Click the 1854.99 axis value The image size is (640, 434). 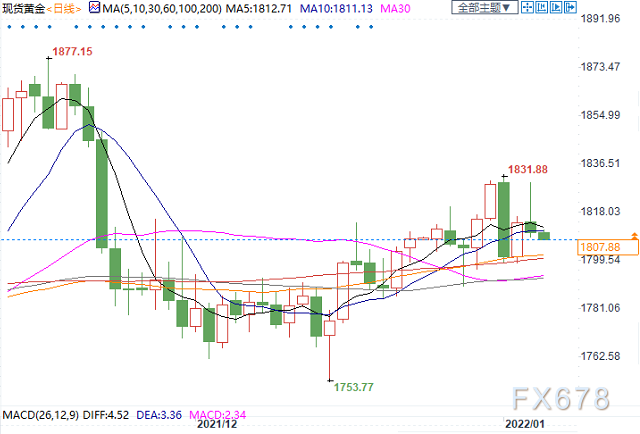[x=600, y=115]
